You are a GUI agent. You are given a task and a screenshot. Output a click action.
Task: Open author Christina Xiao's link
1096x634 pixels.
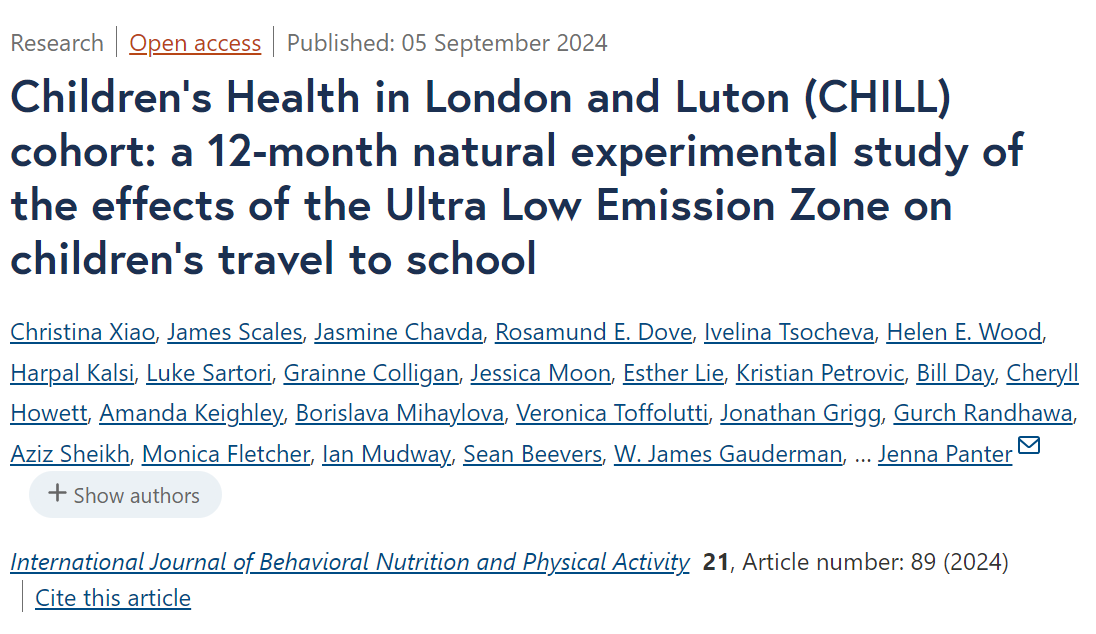(x=82, y=332)
